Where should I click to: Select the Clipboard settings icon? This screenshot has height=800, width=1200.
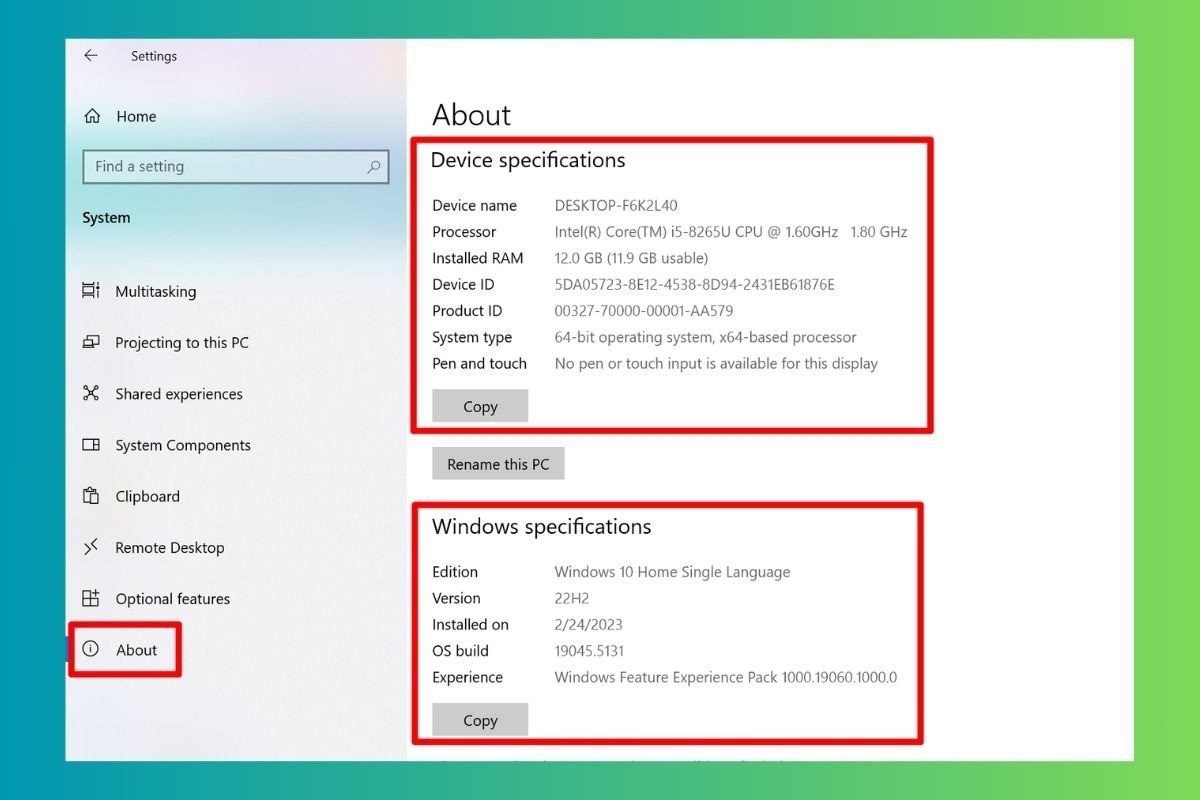[91, 496]
